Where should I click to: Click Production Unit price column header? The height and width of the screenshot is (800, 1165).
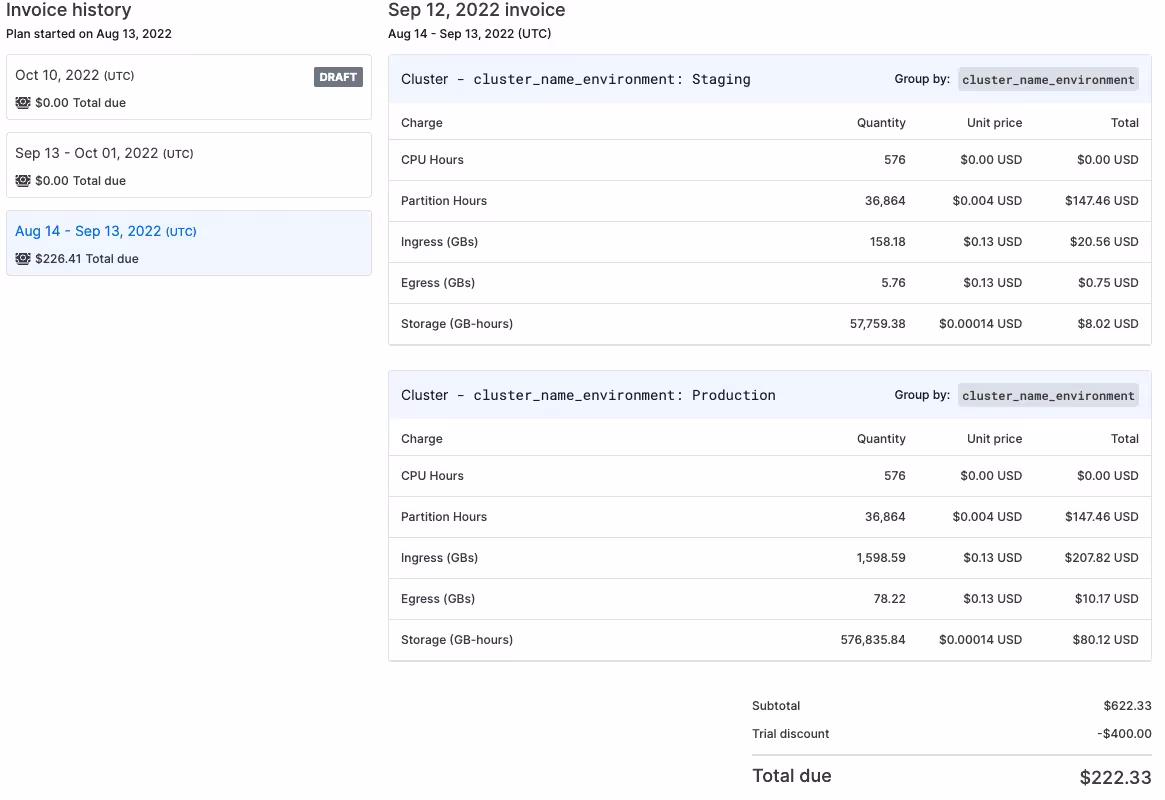994,439
